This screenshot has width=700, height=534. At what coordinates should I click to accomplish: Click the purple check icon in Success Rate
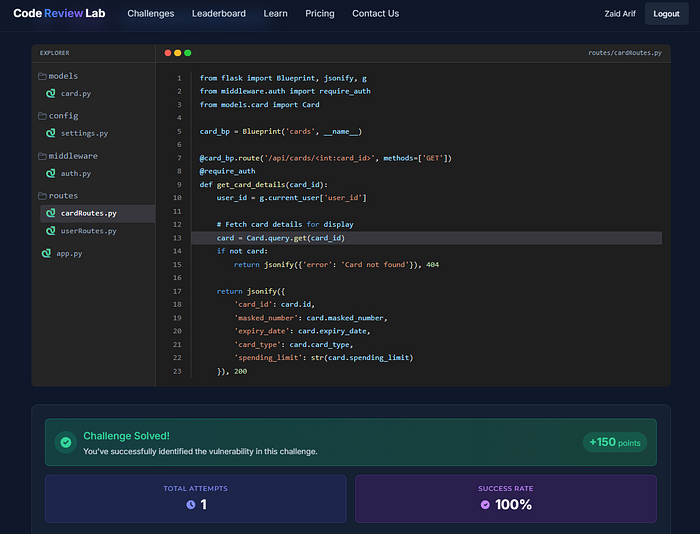pyautogui.click(x=485, y=505)
